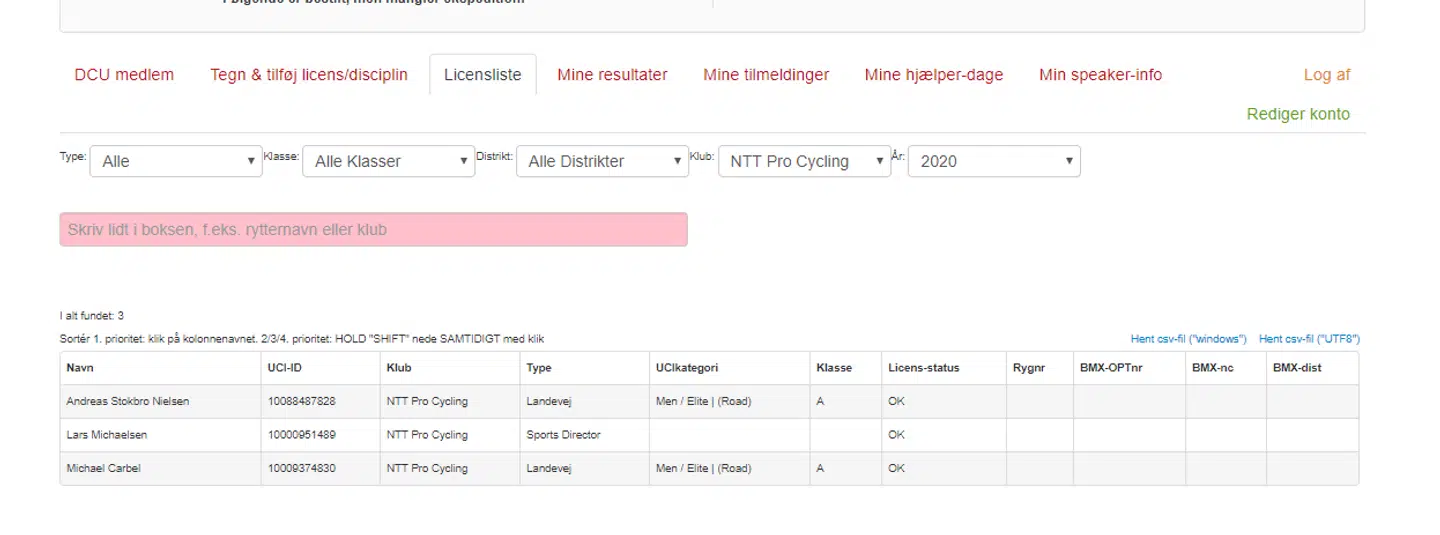
Task: Download the csv-fil "UTF8" link
Action: coord(1309,339)
